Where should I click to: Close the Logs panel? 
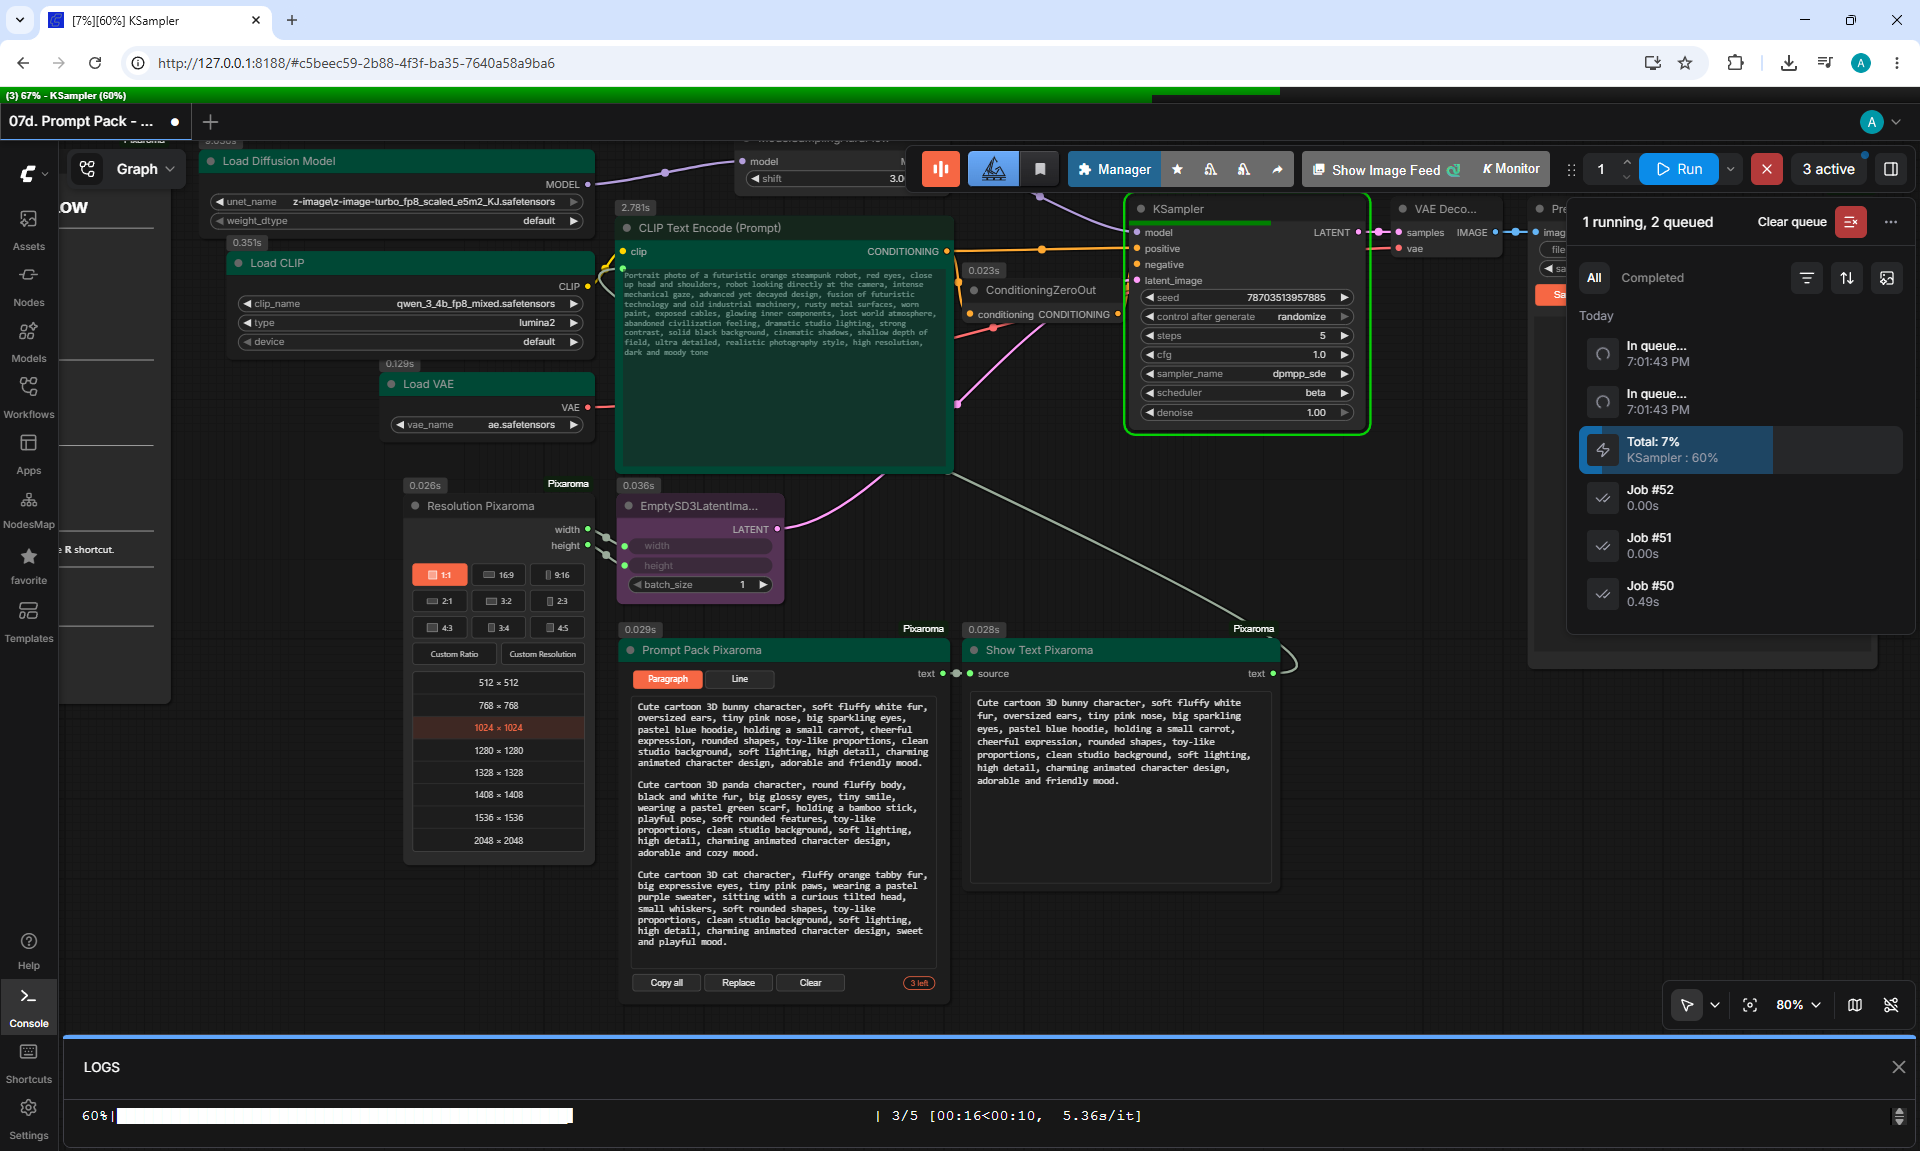[1898, 1067]
